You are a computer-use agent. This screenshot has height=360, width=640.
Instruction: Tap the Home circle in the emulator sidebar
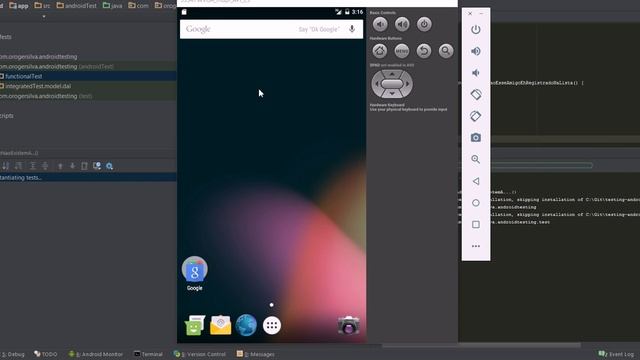pos(476,202)
